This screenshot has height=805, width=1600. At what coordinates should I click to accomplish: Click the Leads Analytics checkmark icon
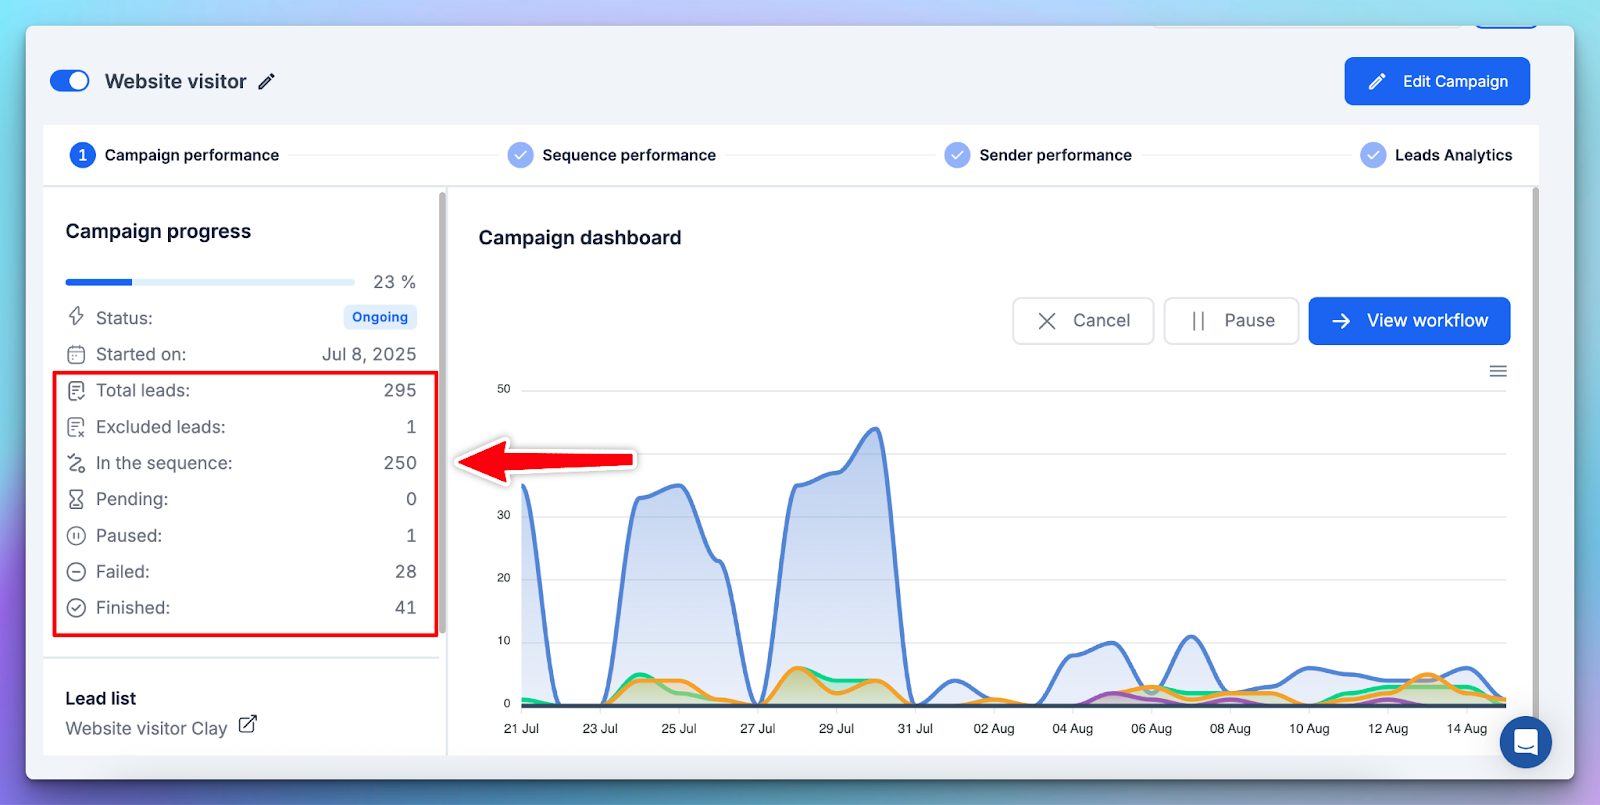tap(1373, 155)
